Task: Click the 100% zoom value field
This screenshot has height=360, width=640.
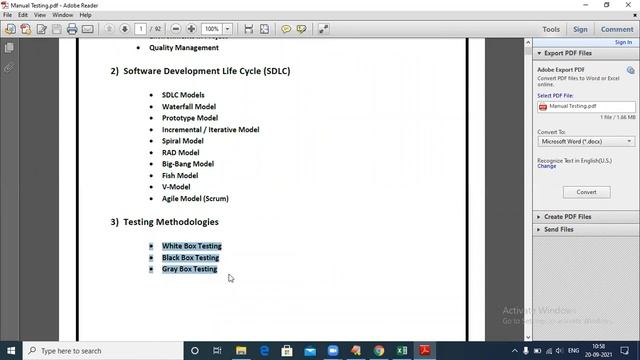Action: [x=212, y=29]
